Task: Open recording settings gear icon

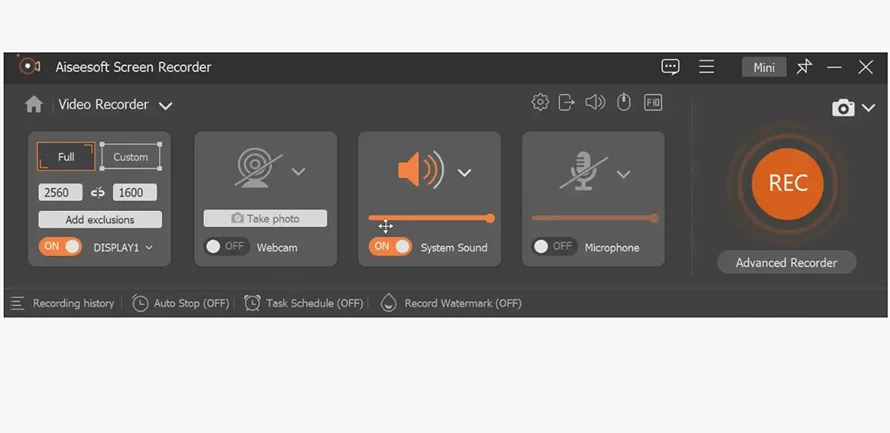Action: click(x=540, y=102)
